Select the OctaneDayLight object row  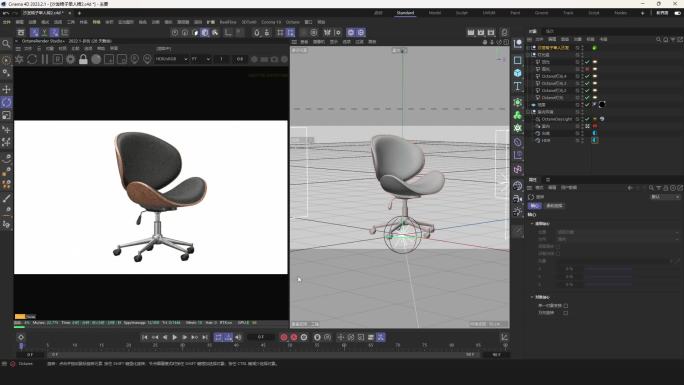[556, 119]
